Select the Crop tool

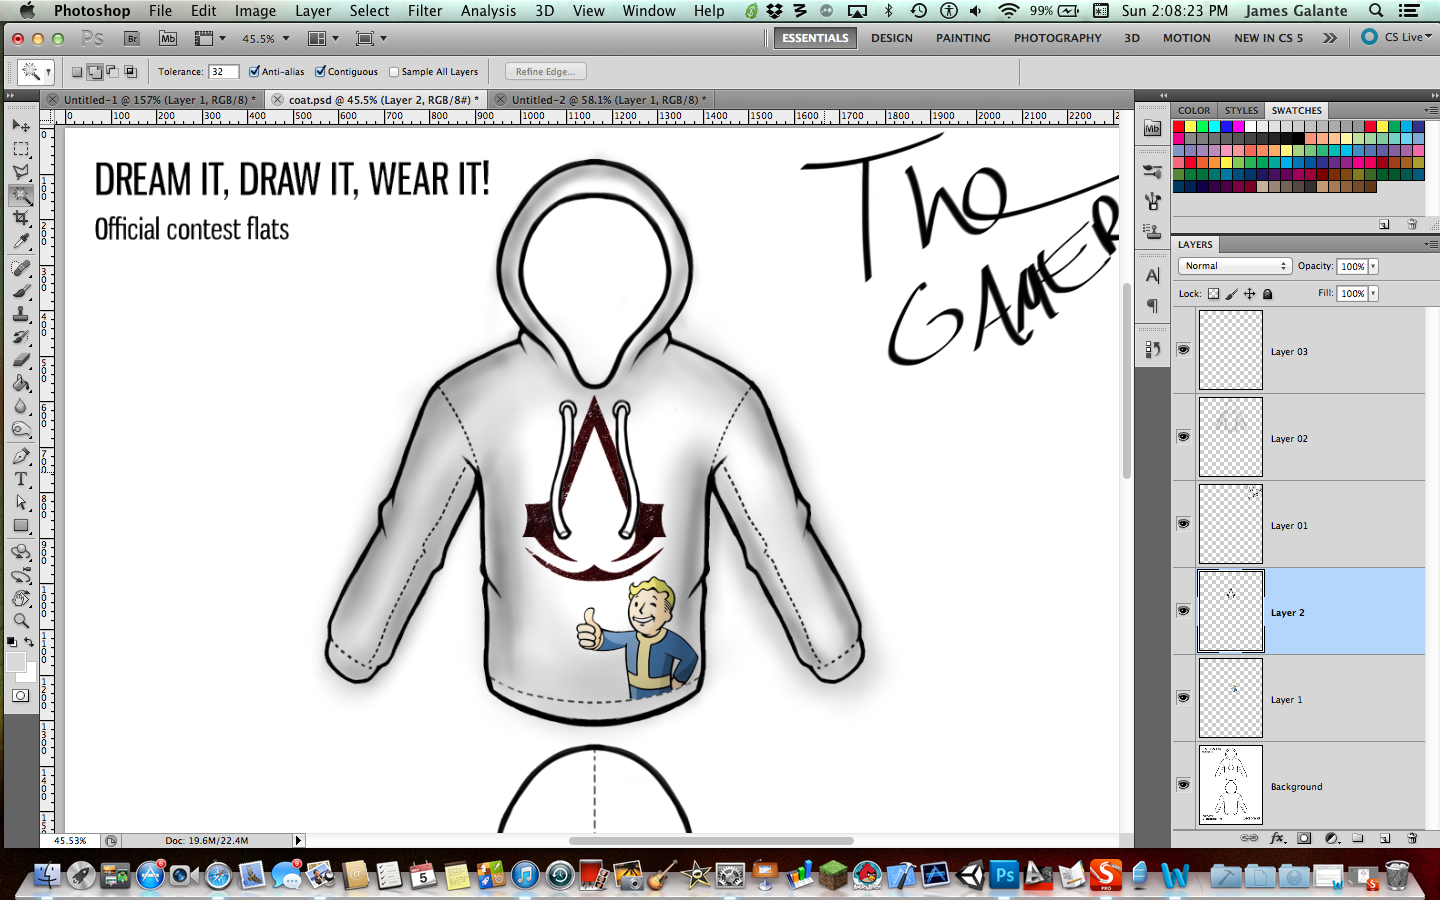pos(21,218)
